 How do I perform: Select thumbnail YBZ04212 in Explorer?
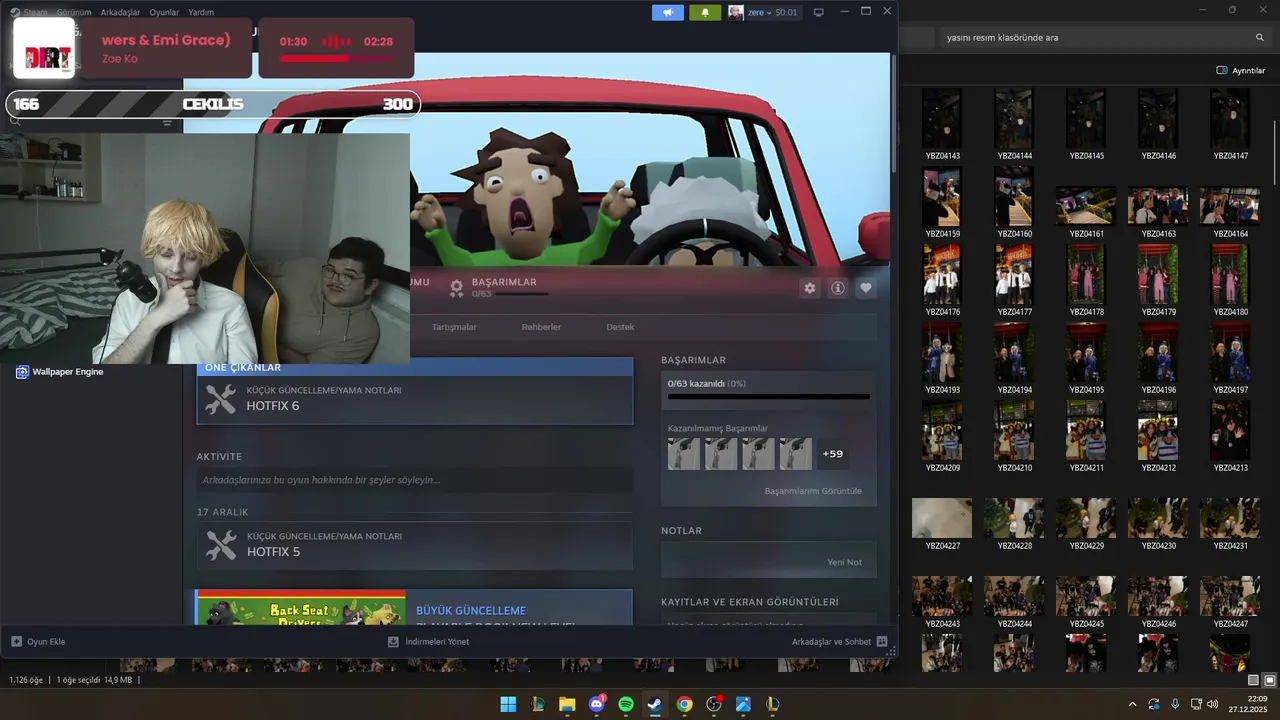pos(1158,436)
